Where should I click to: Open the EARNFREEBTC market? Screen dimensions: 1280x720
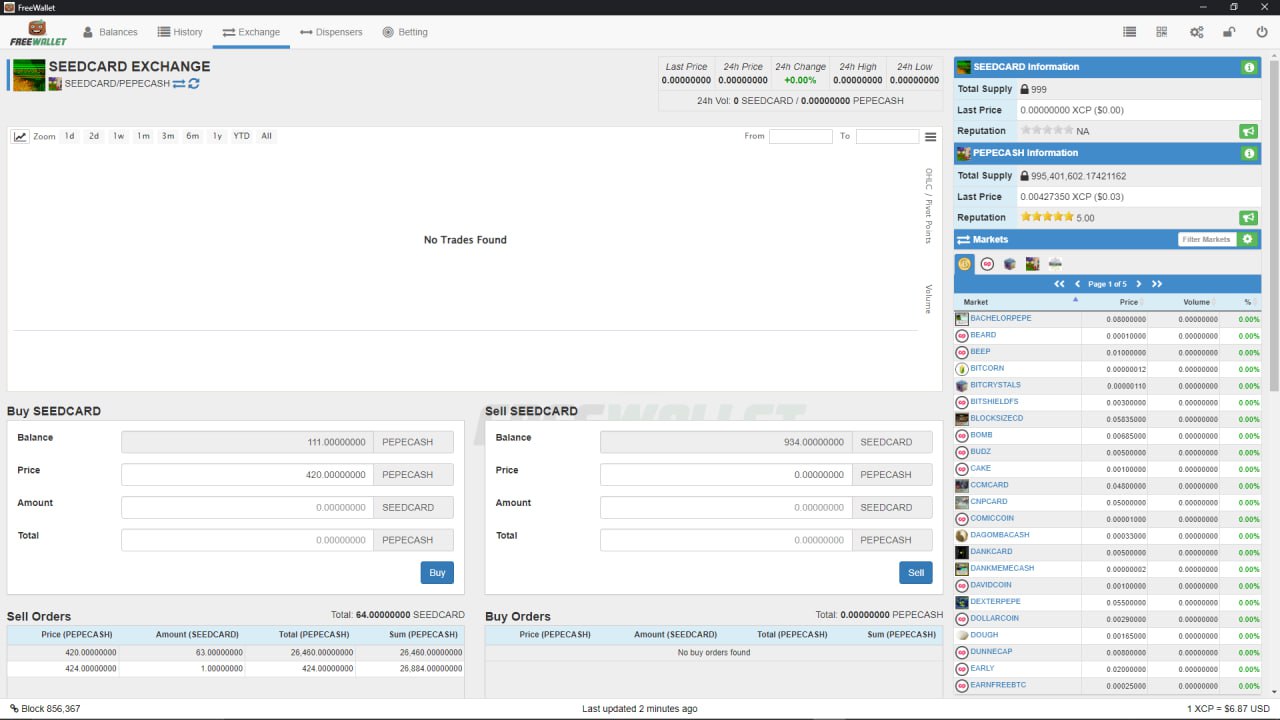(x=998, y=685)
